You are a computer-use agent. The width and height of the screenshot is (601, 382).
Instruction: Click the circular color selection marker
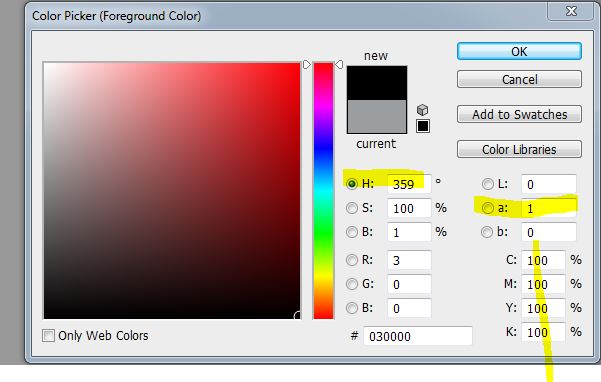coord(298,315)
